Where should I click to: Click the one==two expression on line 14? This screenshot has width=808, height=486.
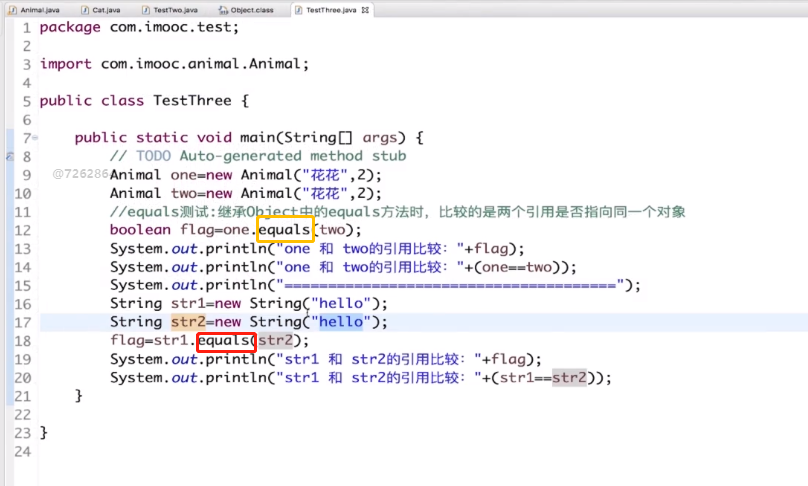[517, 267]
